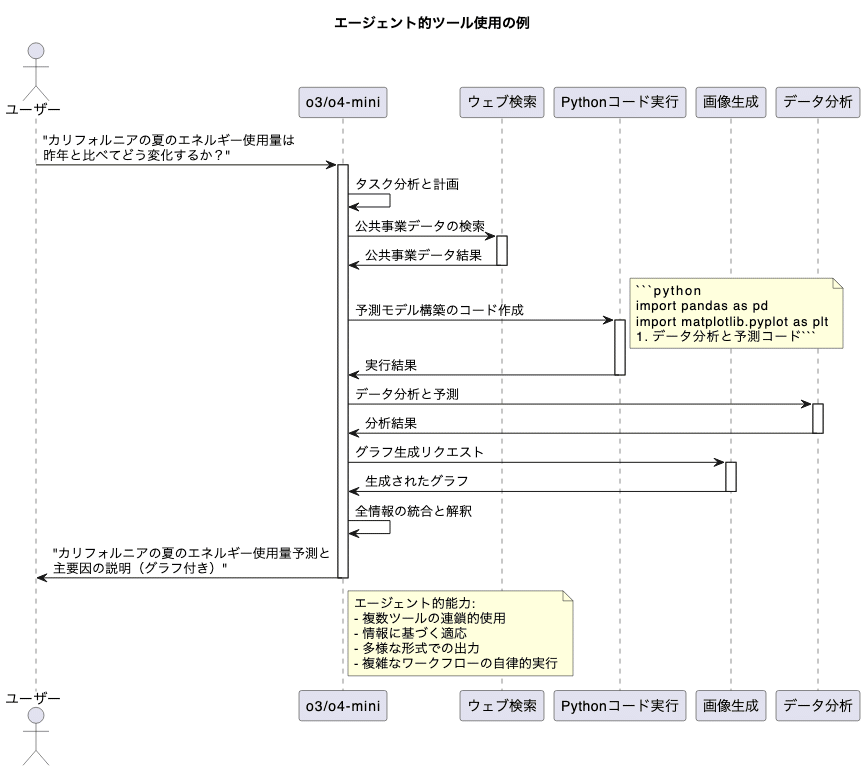The height and width of the screenshot is (772, 866).
Task: Select the top Pythonコード実行 participant box
Action: 620,102
